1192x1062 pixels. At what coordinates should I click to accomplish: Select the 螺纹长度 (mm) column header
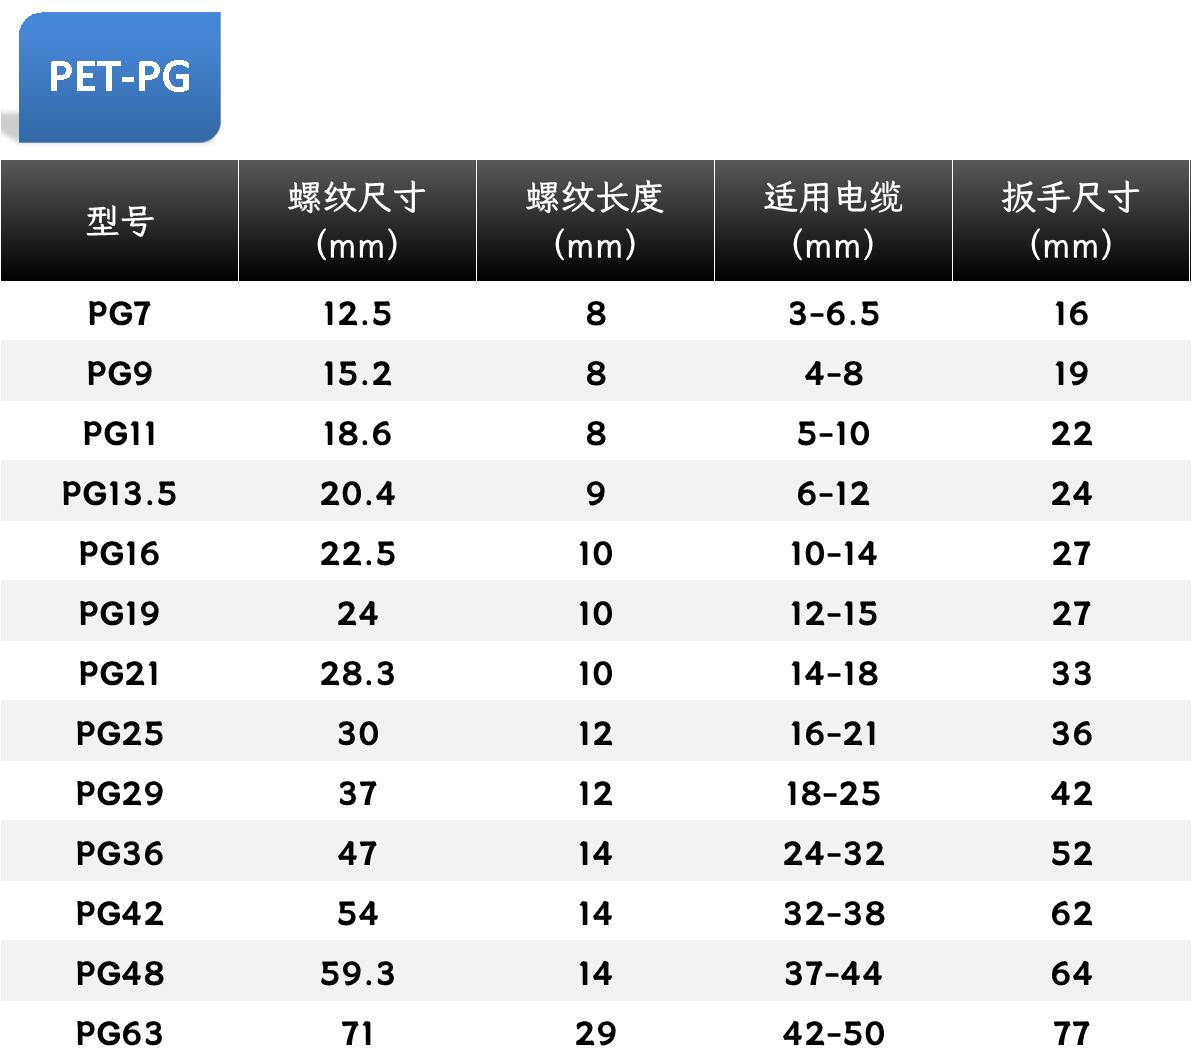point(595,220)
